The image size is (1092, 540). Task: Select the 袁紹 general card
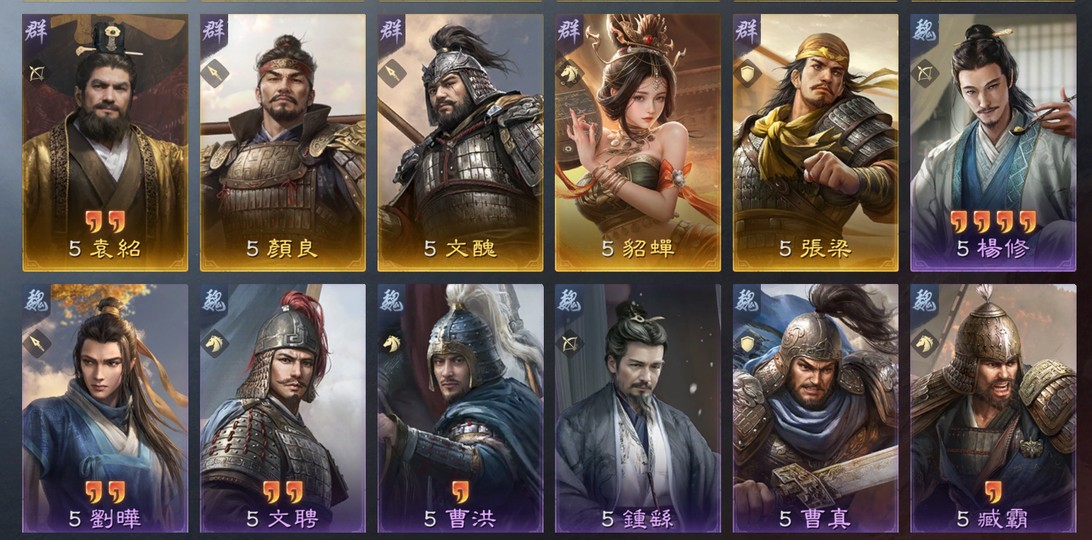pos(105,143)
